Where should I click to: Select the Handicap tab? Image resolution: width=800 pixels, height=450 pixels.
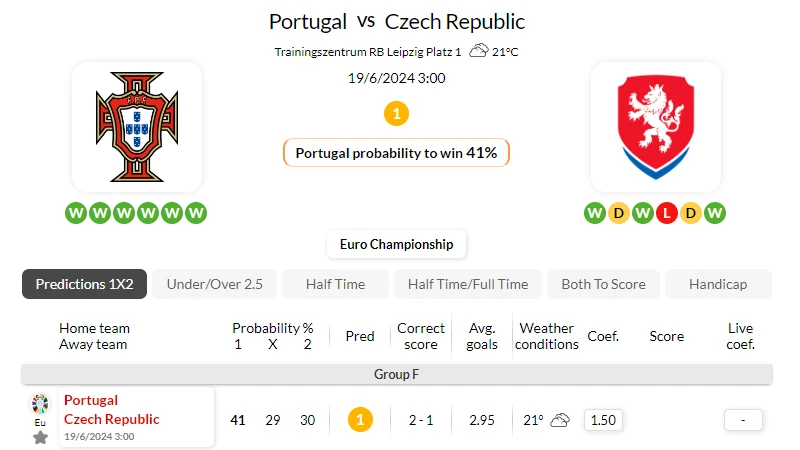click(x=718, y=284)
